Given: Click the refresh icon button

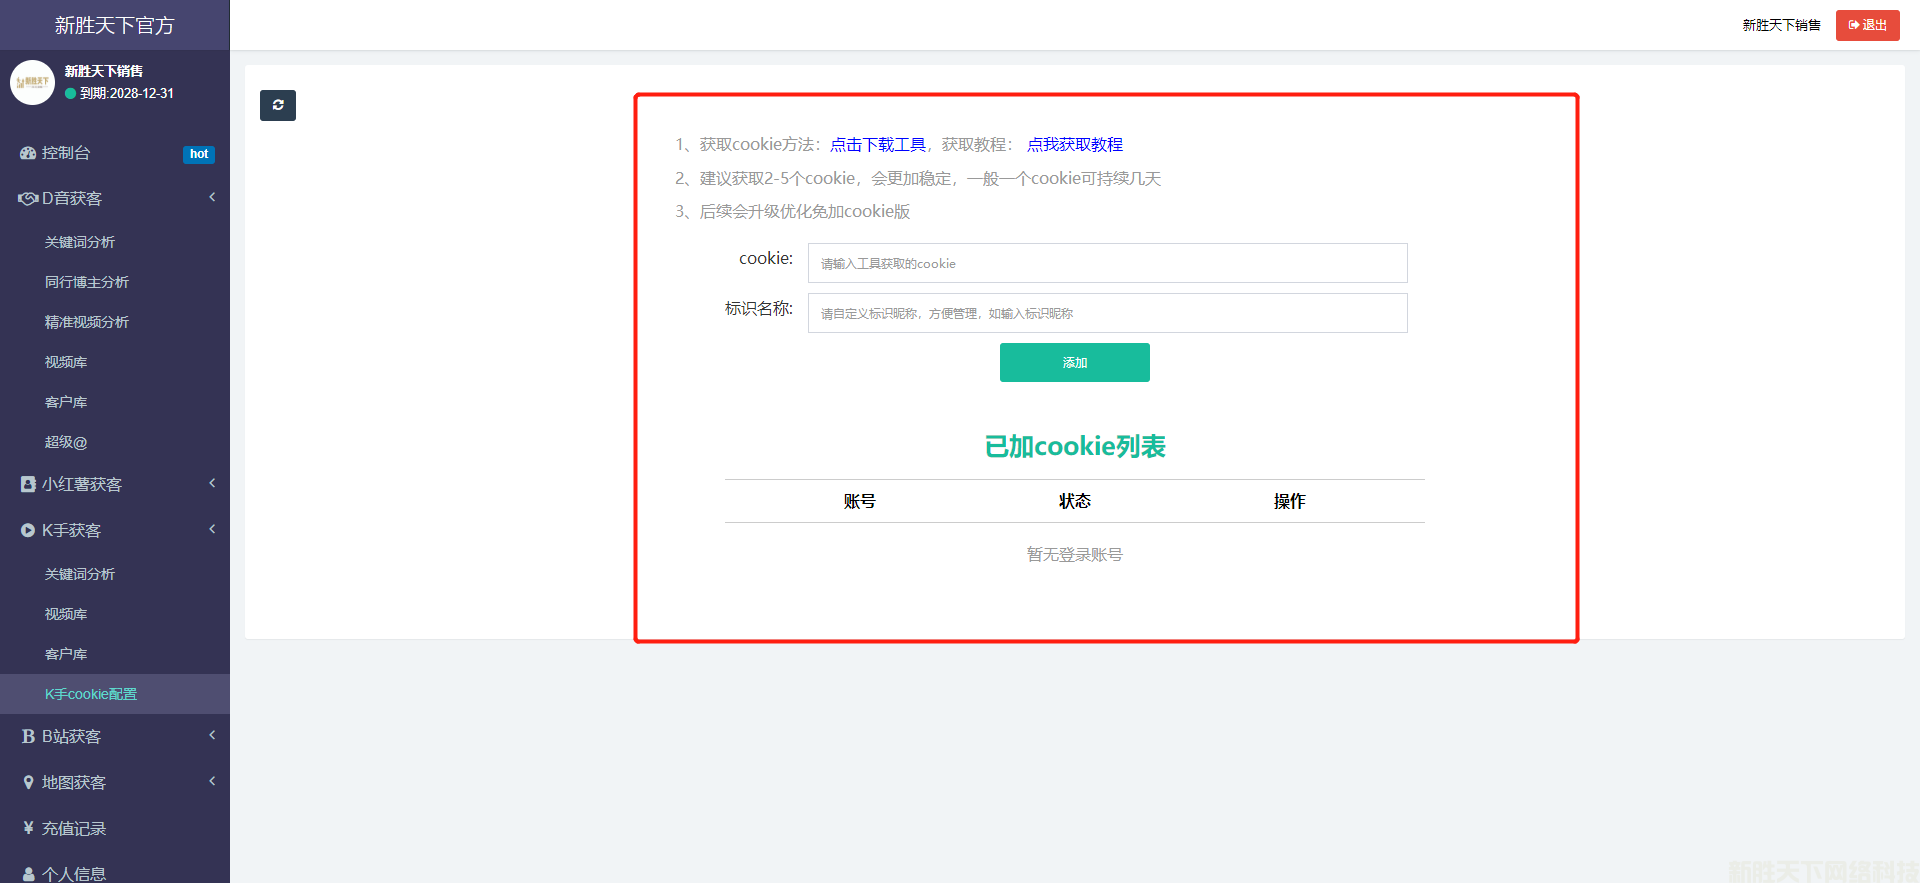Looking at the screenshot, I should 278,105.
